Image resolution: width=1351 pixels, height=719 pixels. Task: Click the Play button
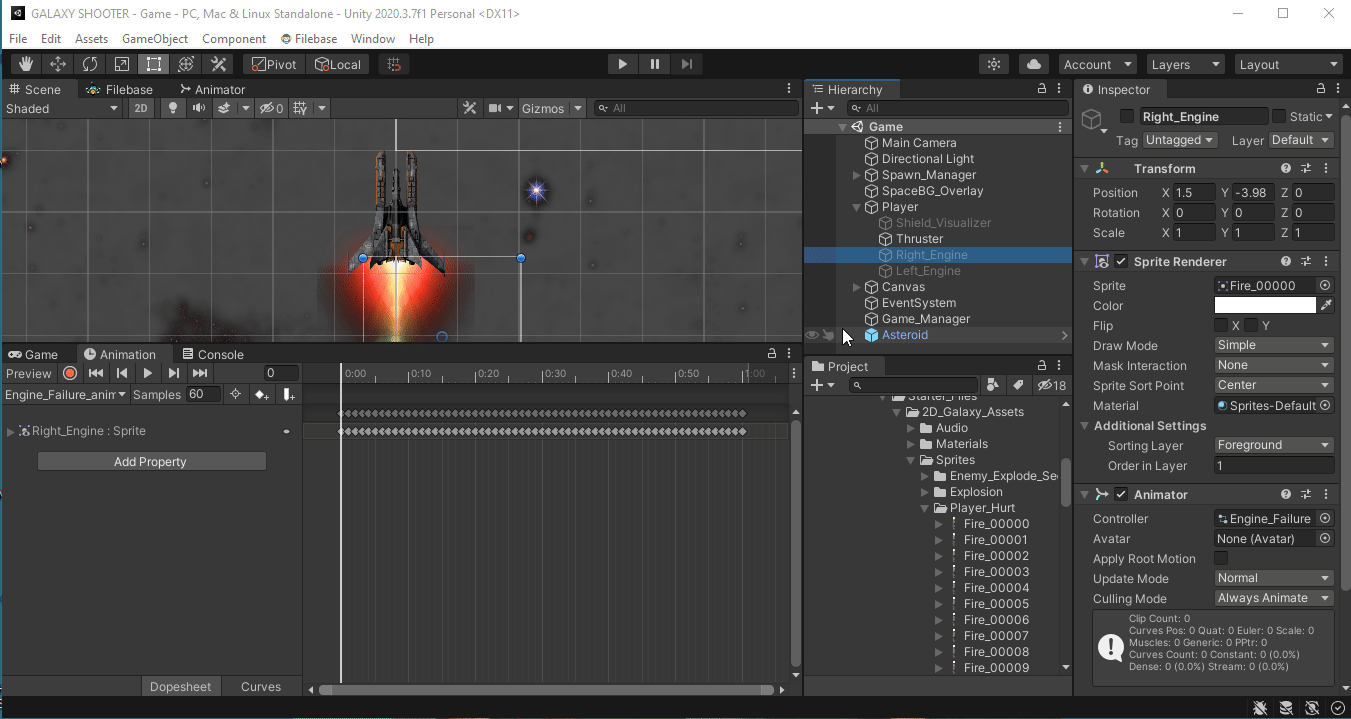coord(622,64)
